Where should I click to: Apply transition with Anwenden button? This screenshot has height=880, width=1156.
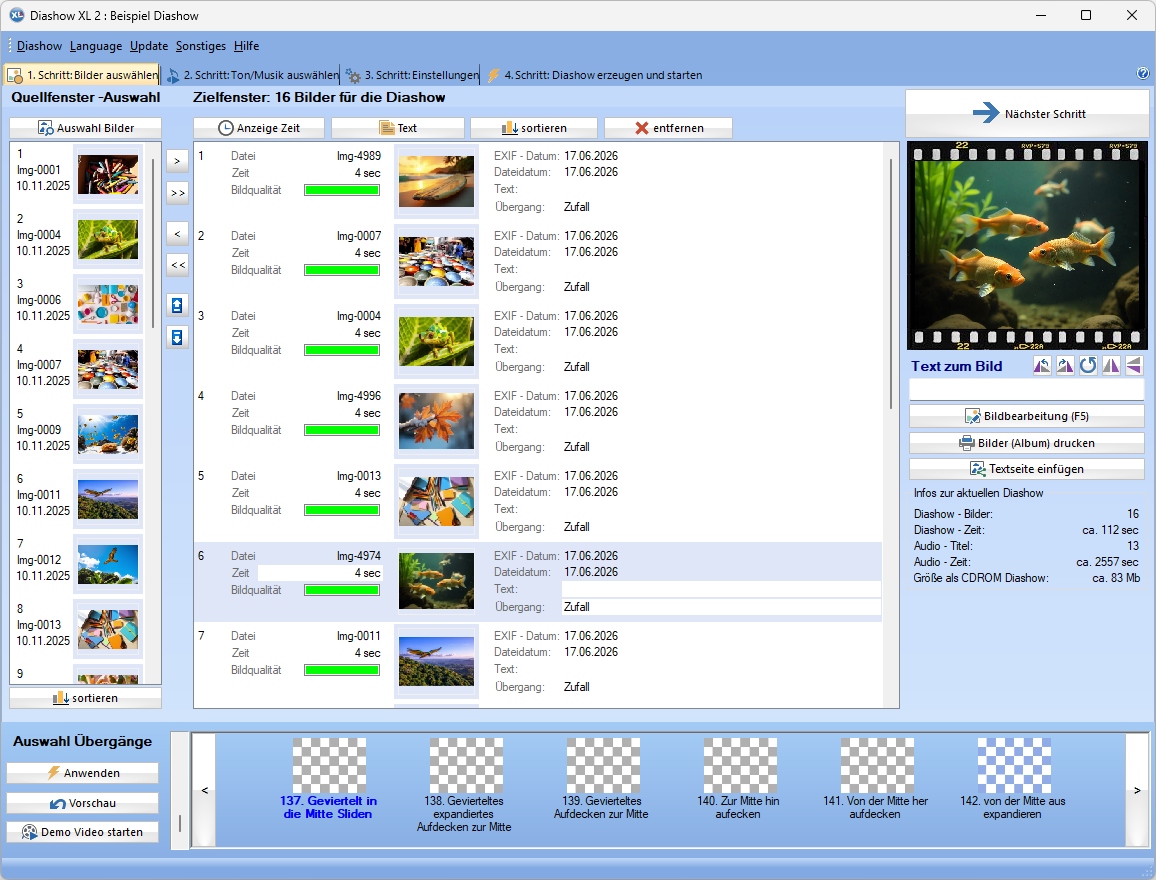(83, 772)
